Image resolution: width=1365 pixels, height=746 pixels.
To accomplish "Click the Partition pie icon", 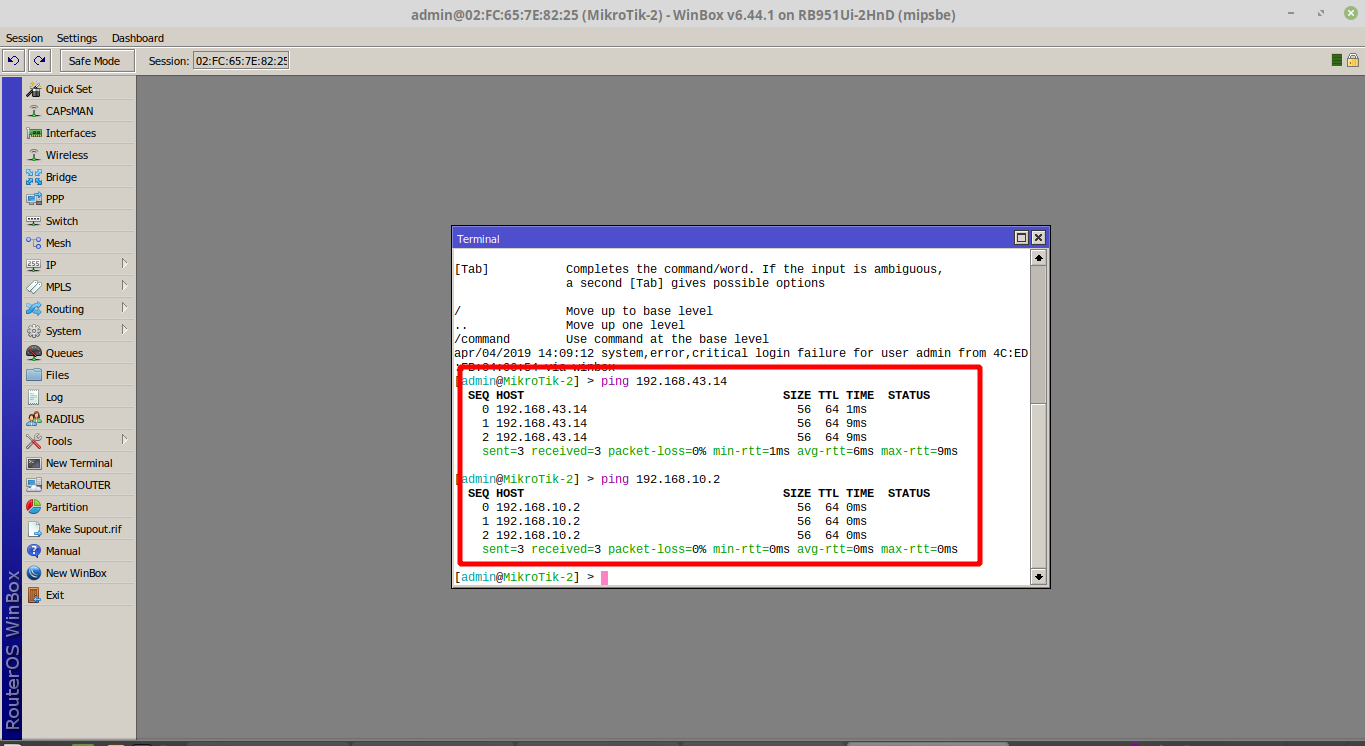I will [x=34, y=507].
